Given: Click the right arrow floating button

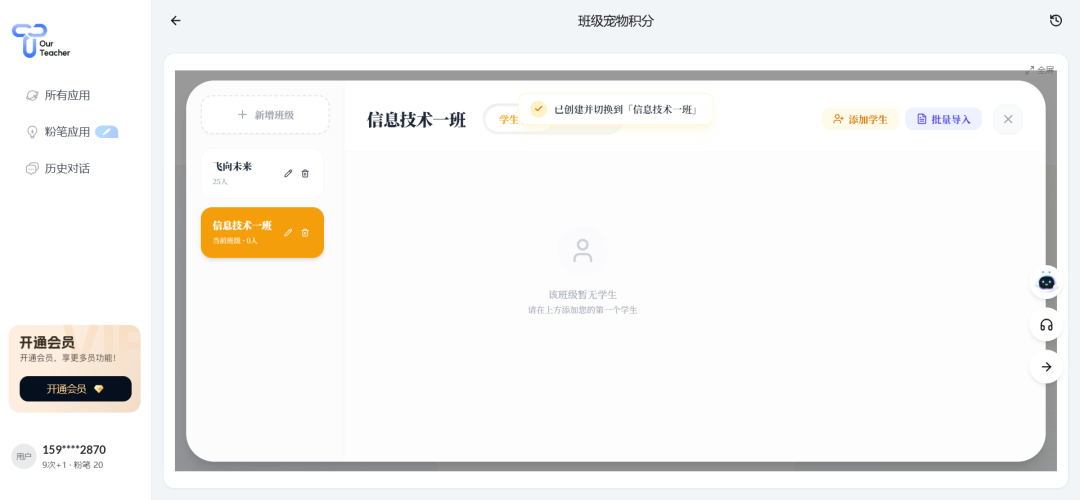Looking at the screenshot, I should click(1046, 366).
